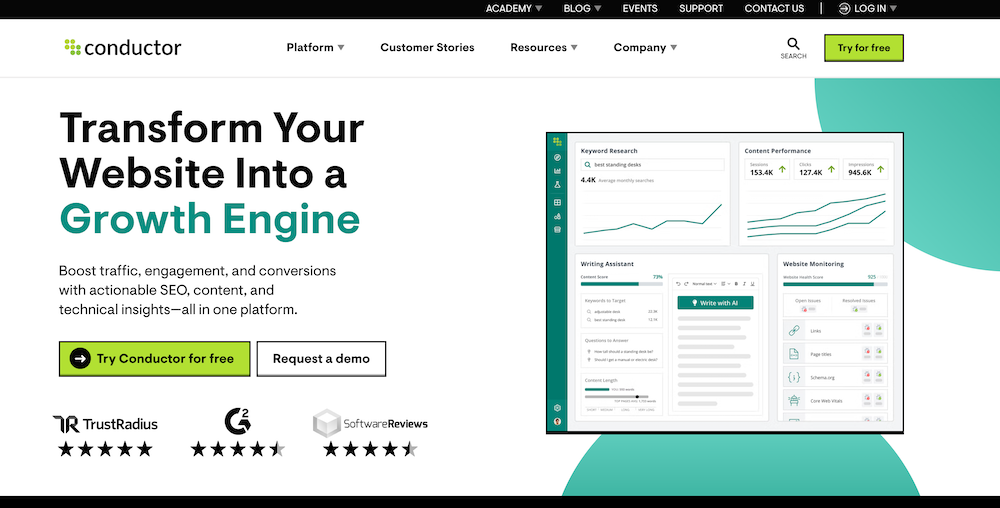Click the curly braces icon beside Schema.org
This screenshot has height=508, width=1000.
[794, 377]
